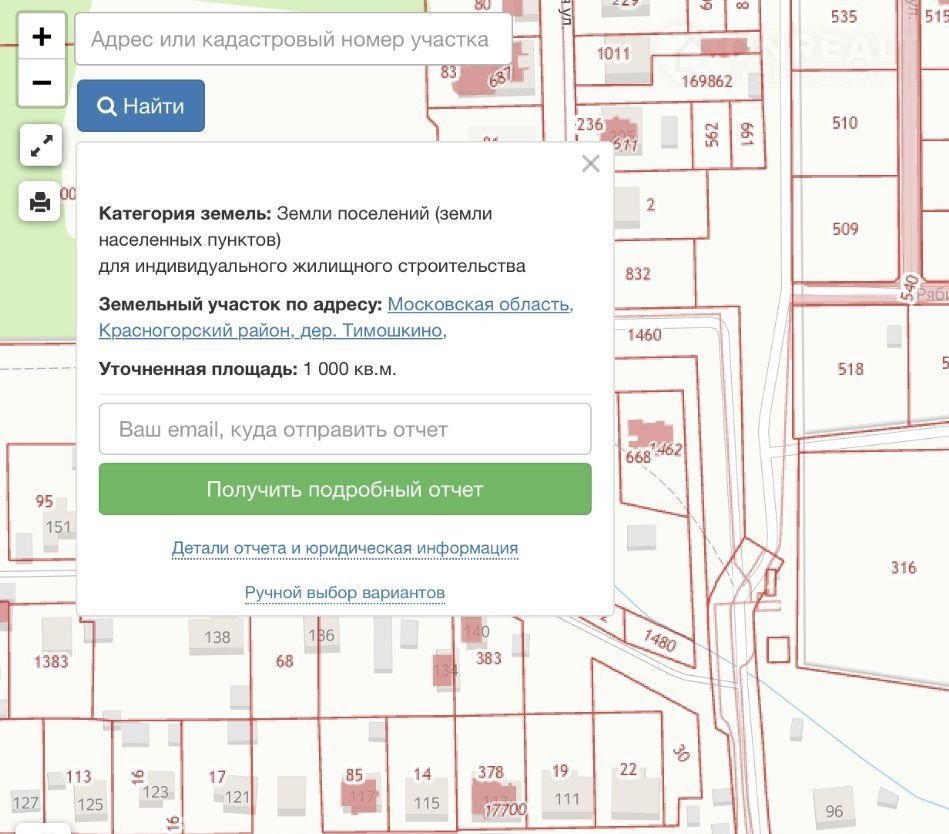Screen dimensions: 949x834
Task: Select parcel 1460 on the map
Action: [x=645, y=335]
